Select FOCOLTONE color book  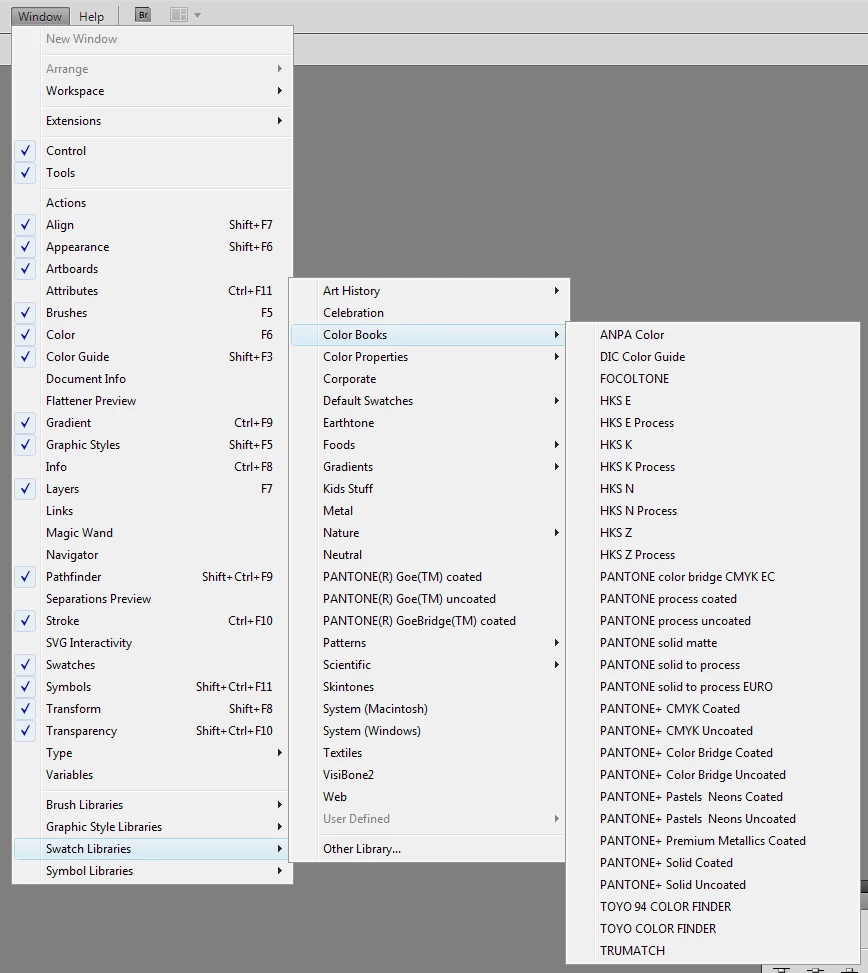coord(713,379)
